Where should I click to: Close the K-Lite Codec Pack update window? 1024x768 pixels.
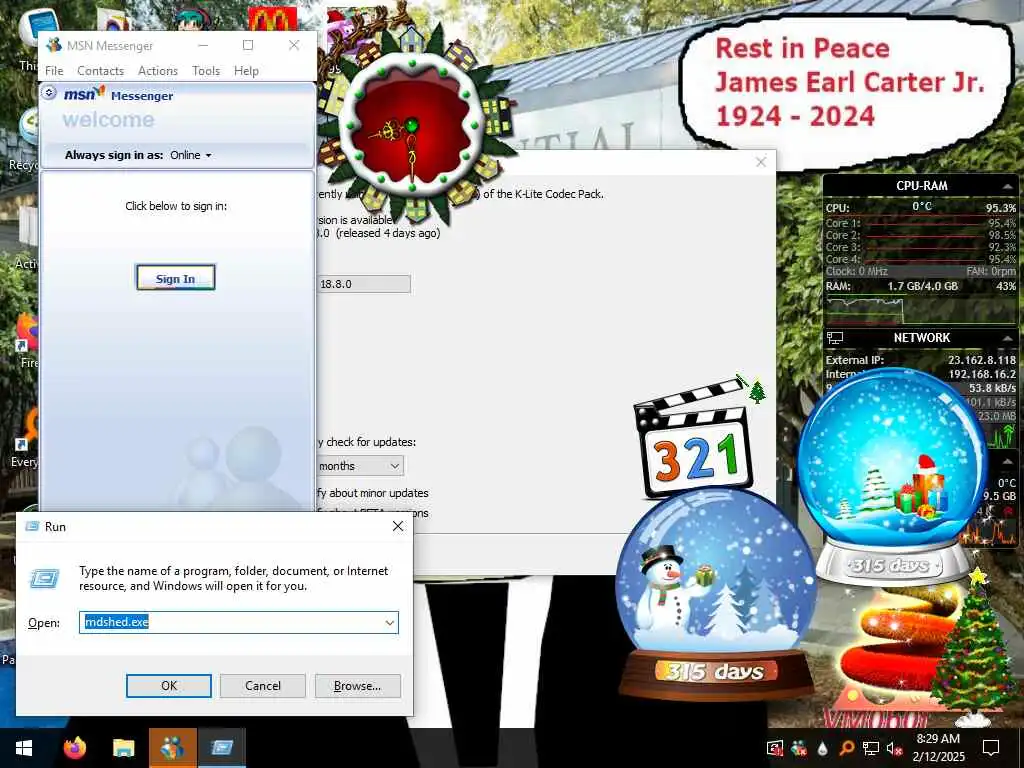tap(761, 162)
